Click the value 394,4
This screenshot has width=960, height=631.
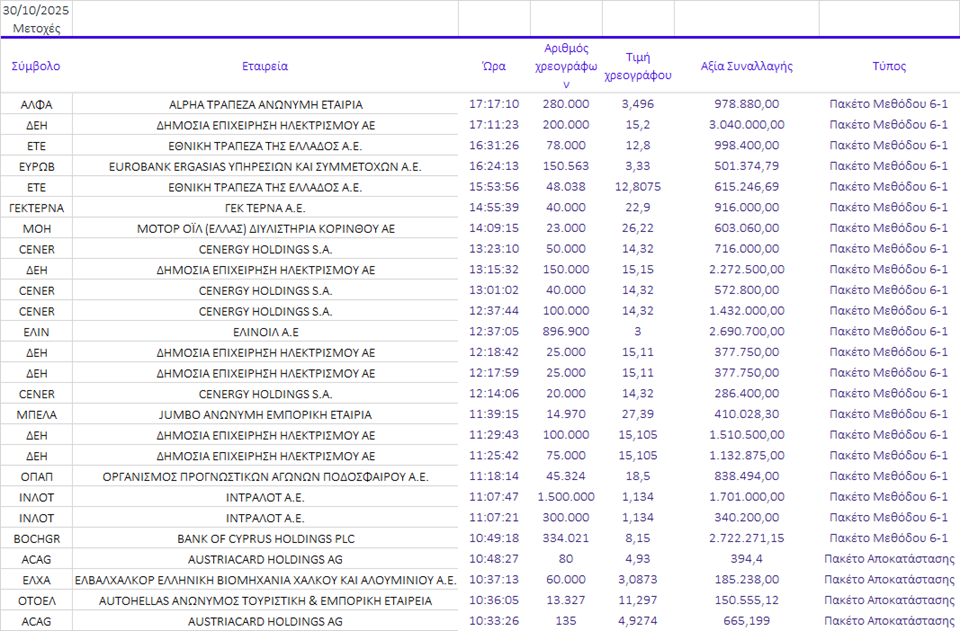(x=746, y=559)
